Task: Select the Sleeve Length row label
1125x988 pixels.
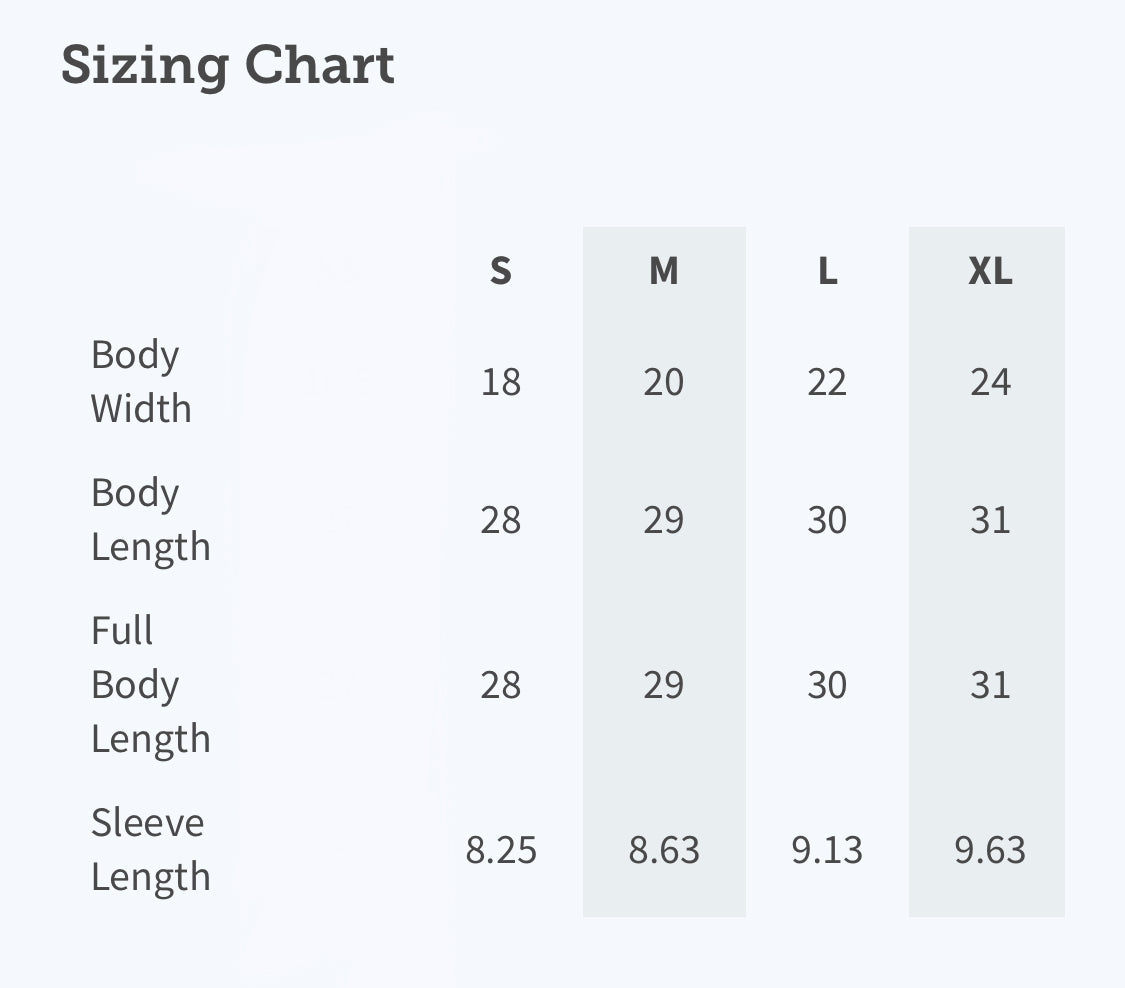Action: [x=151, y=850]
